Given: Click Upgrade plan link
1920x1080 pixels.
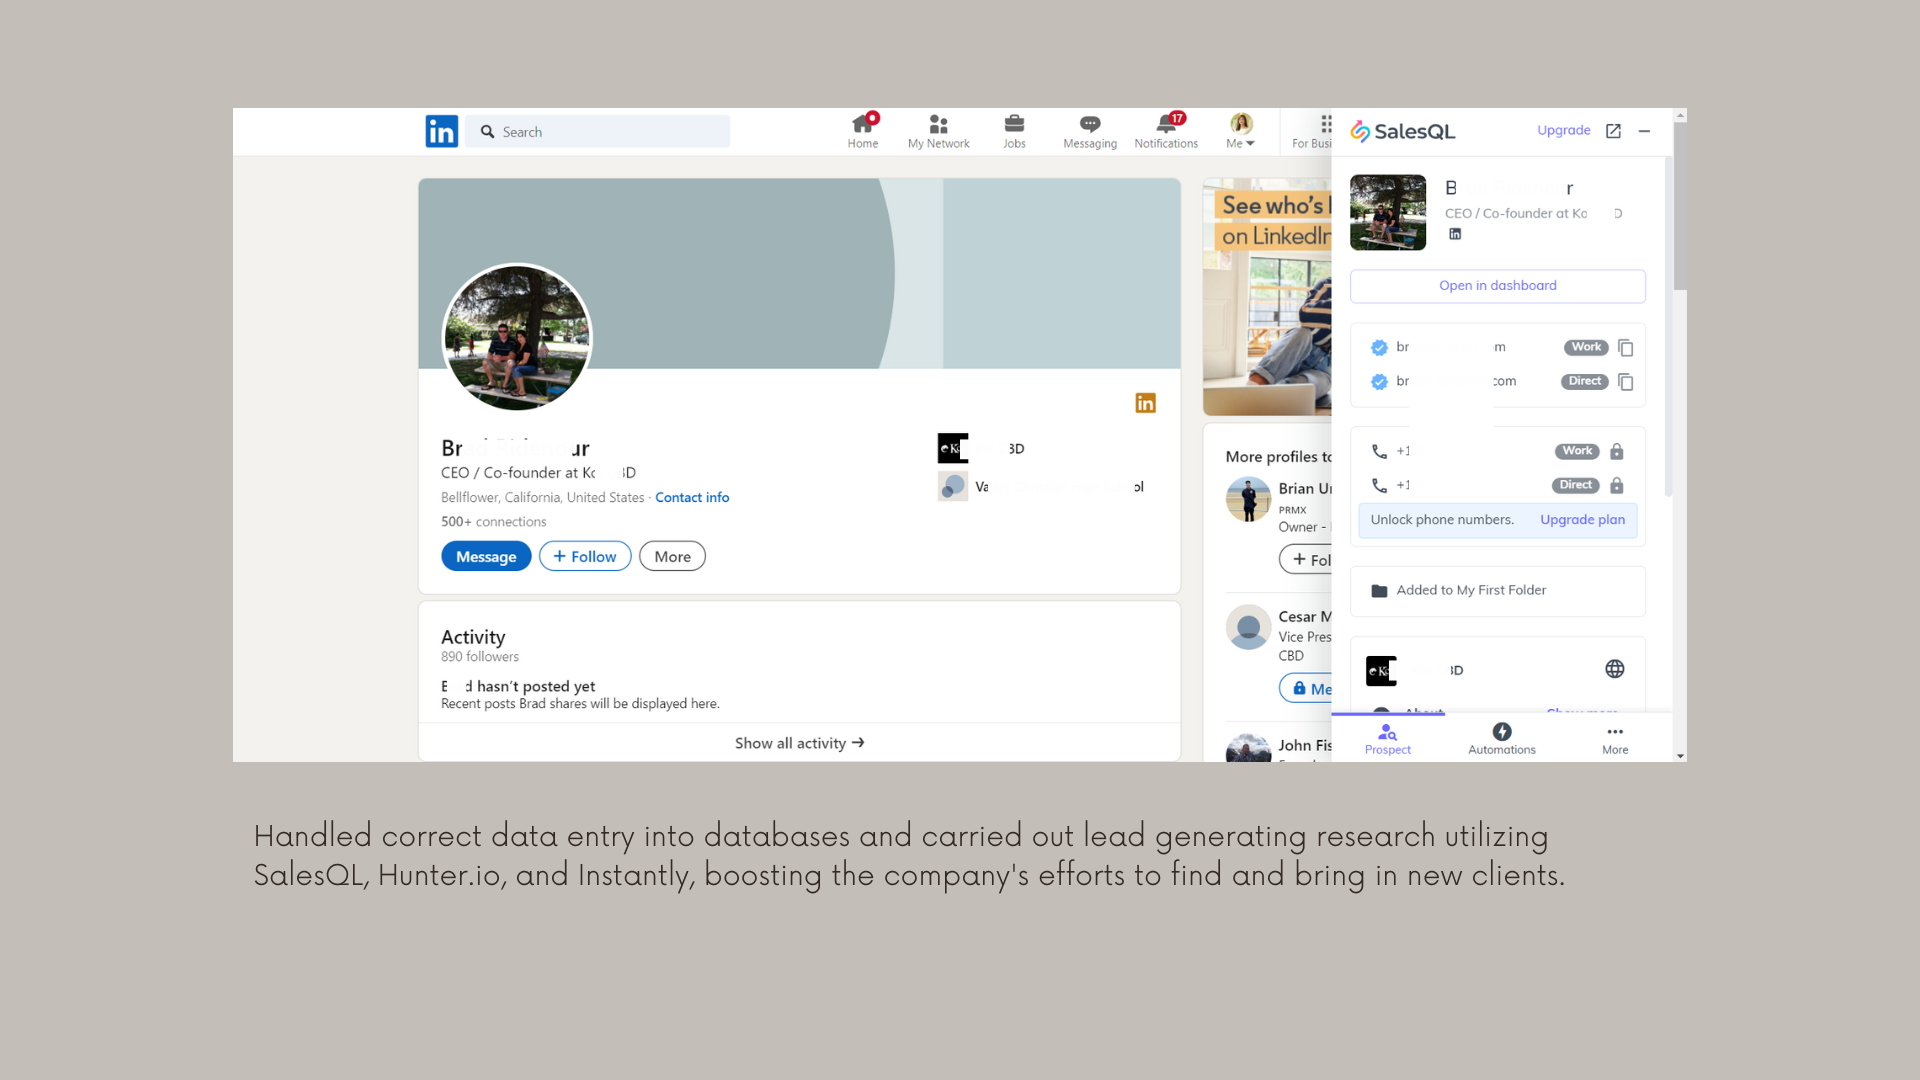Looking at the screenshot, I should [x=1582, y=520].
